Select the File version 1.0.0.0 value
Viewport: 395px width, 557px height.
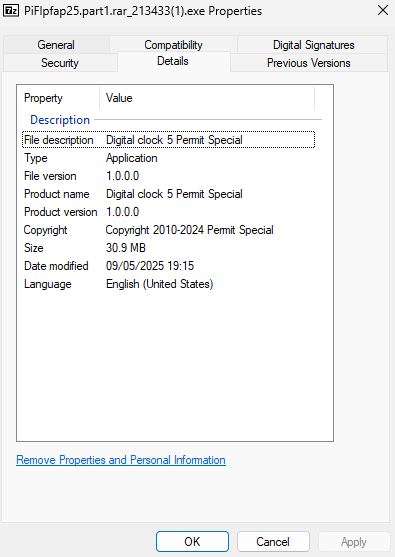point(123,176)
